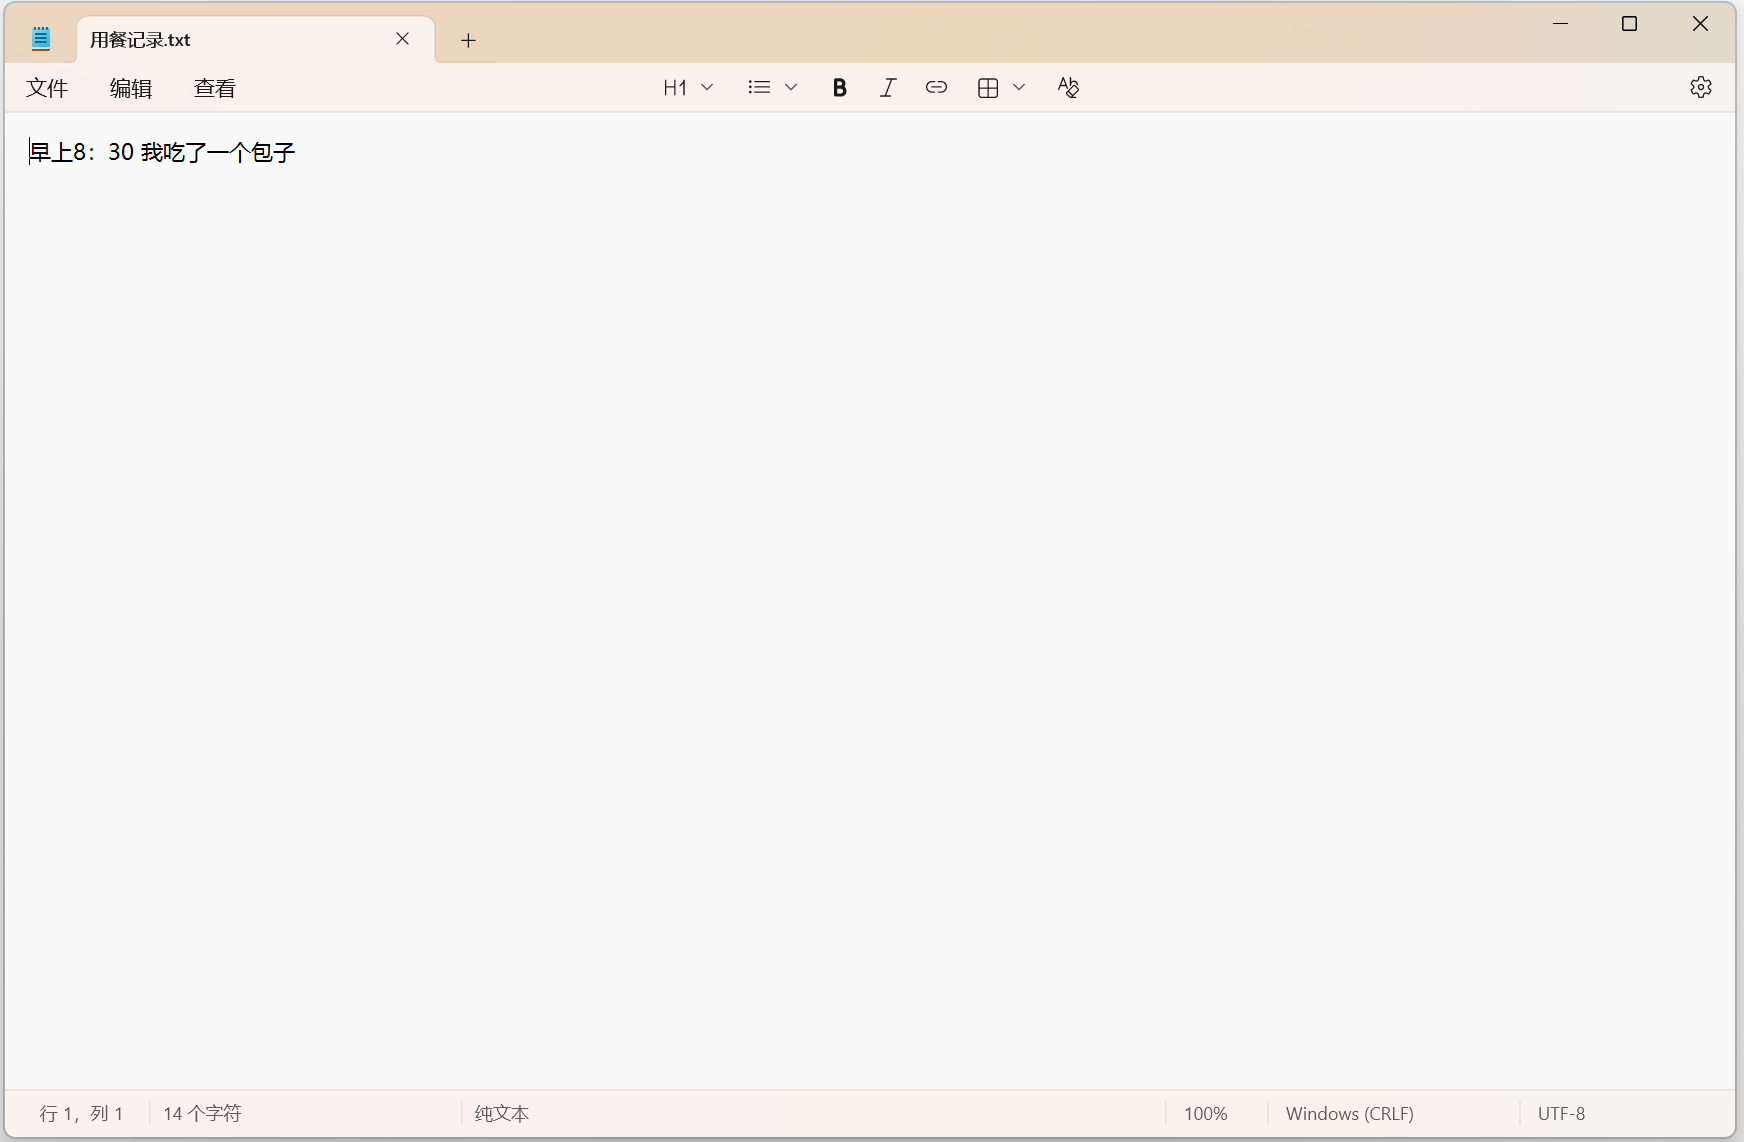Open the 文件 menu
The image size is (1744, 1142).
click(x=47, y=88)
